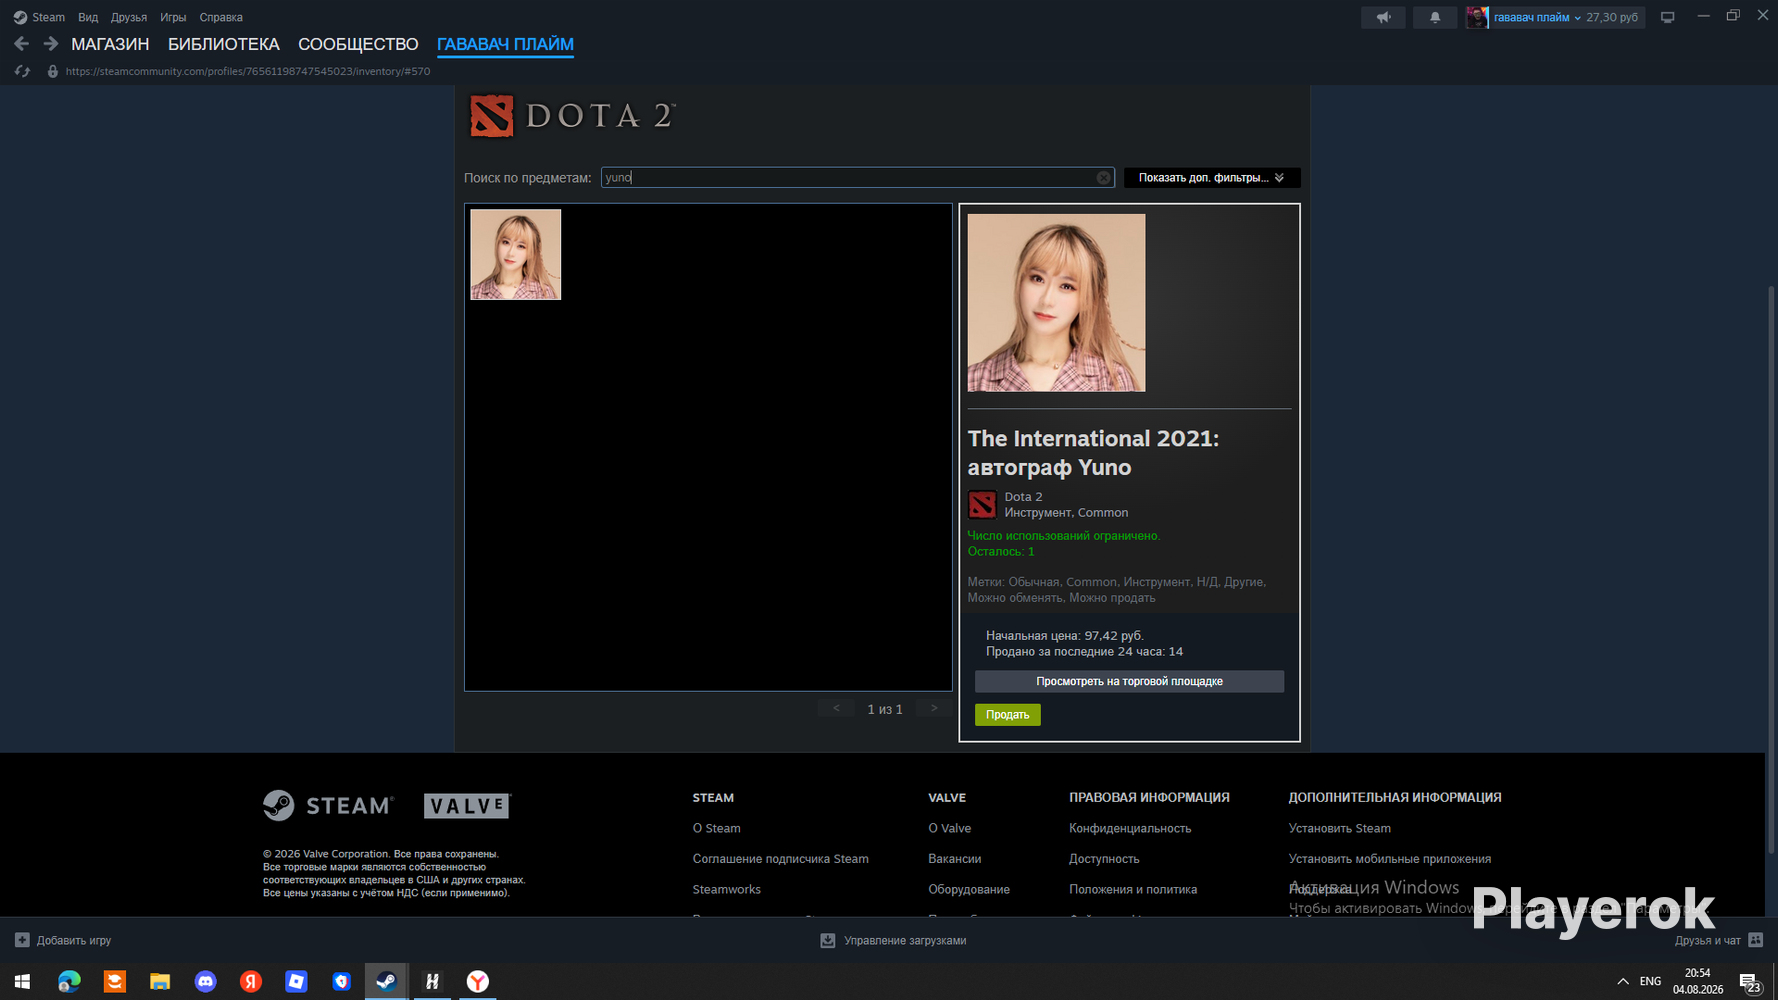Image resolution: width=1778 pixels, height=1000 pixels.
Task: Go to the СООБЩЕСТВО tab
Action: pos(358,44)
